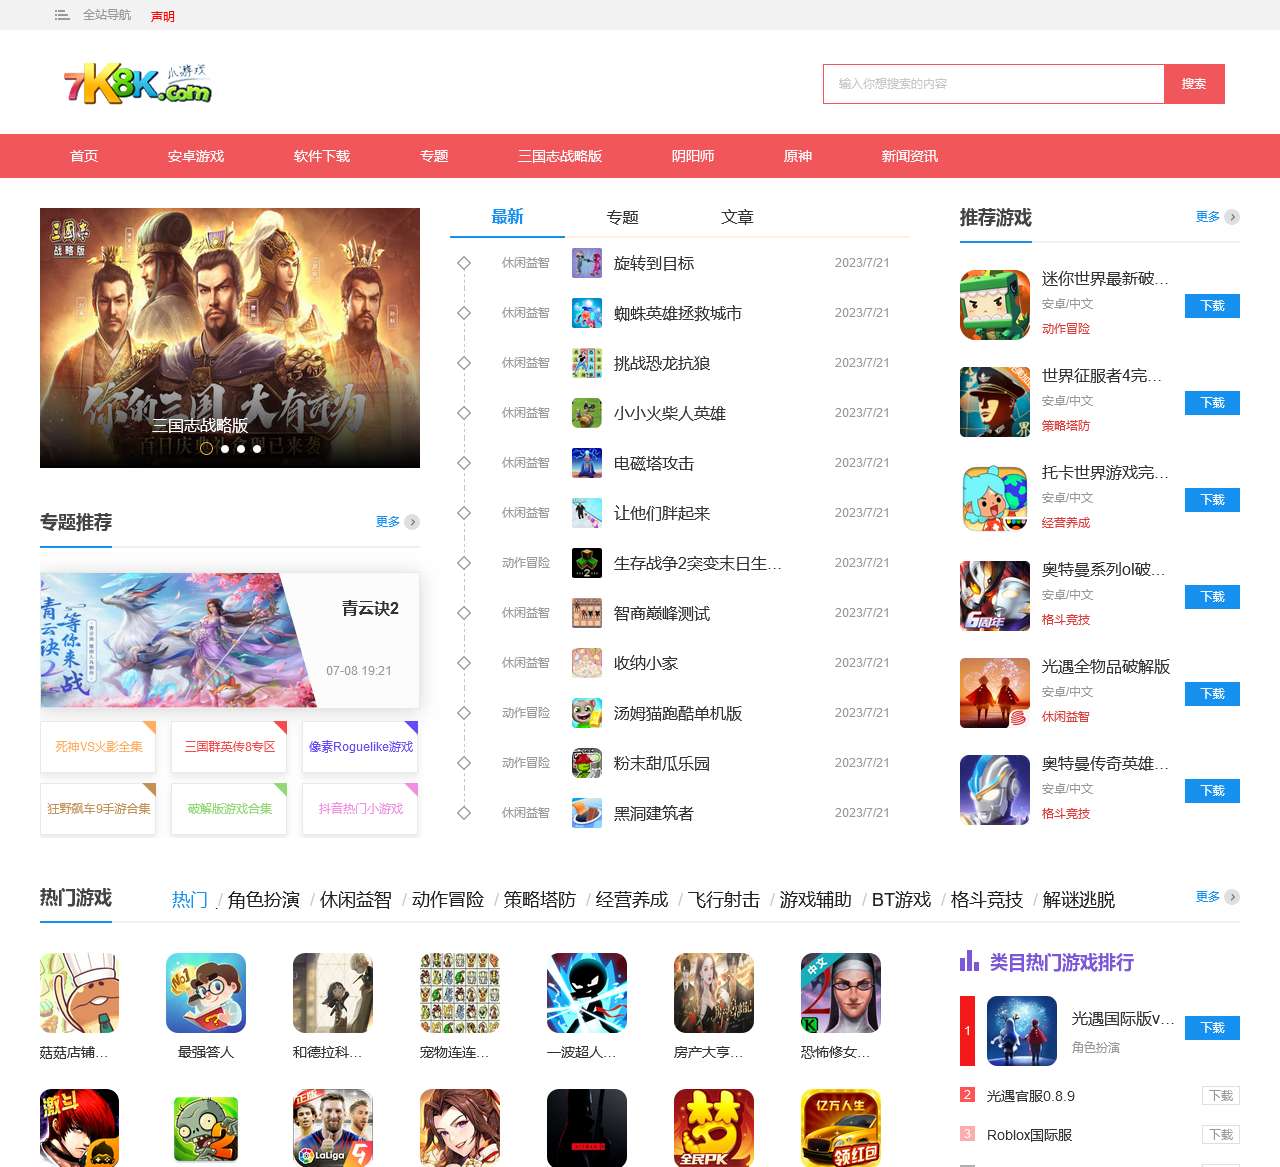The image size is (1280, 1167).
Task: Open 安卓游戏 in the navigation bar
Action: pos(196,156)
